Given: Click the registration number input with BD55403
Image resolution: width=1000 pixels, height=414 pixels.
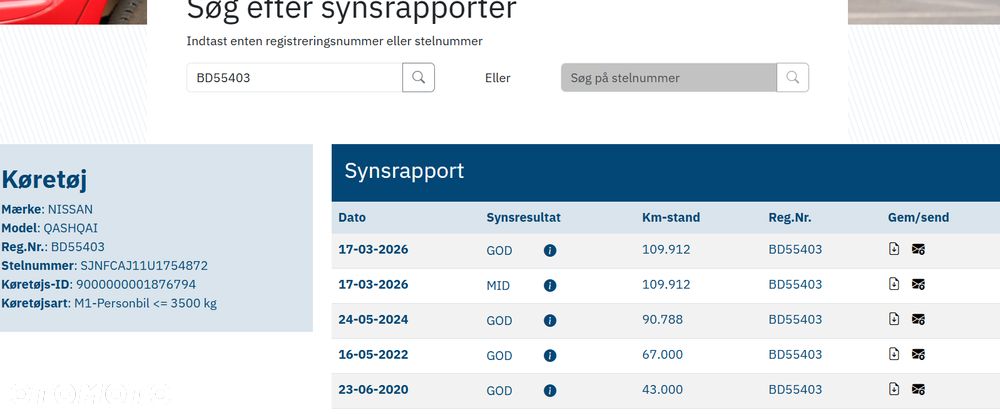Looking at the screenshot, I should click(294, 78).
